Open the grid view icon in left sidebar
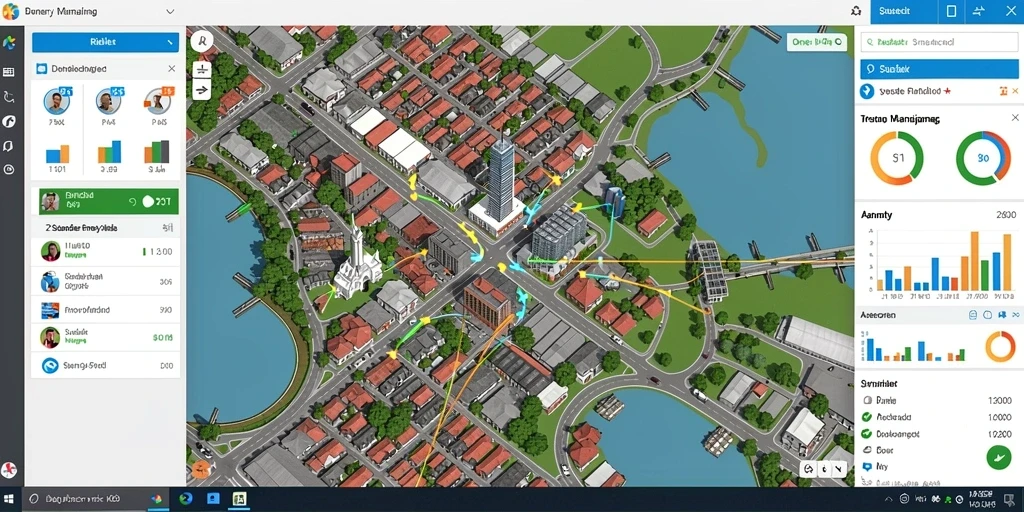Image resolution: width=1024 pixels, height=512 pixels. (x=9, y=72)
